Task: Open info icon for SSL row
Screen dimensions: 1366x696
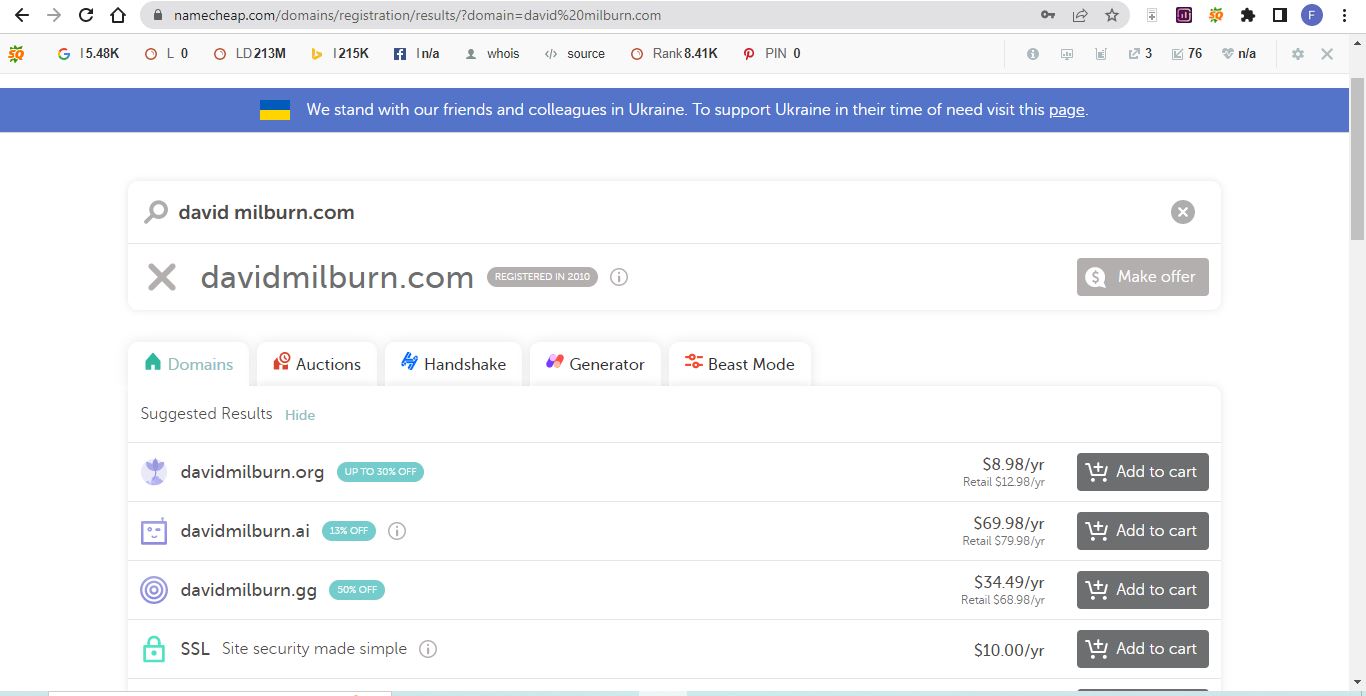Action: click(x=428, y=649)
